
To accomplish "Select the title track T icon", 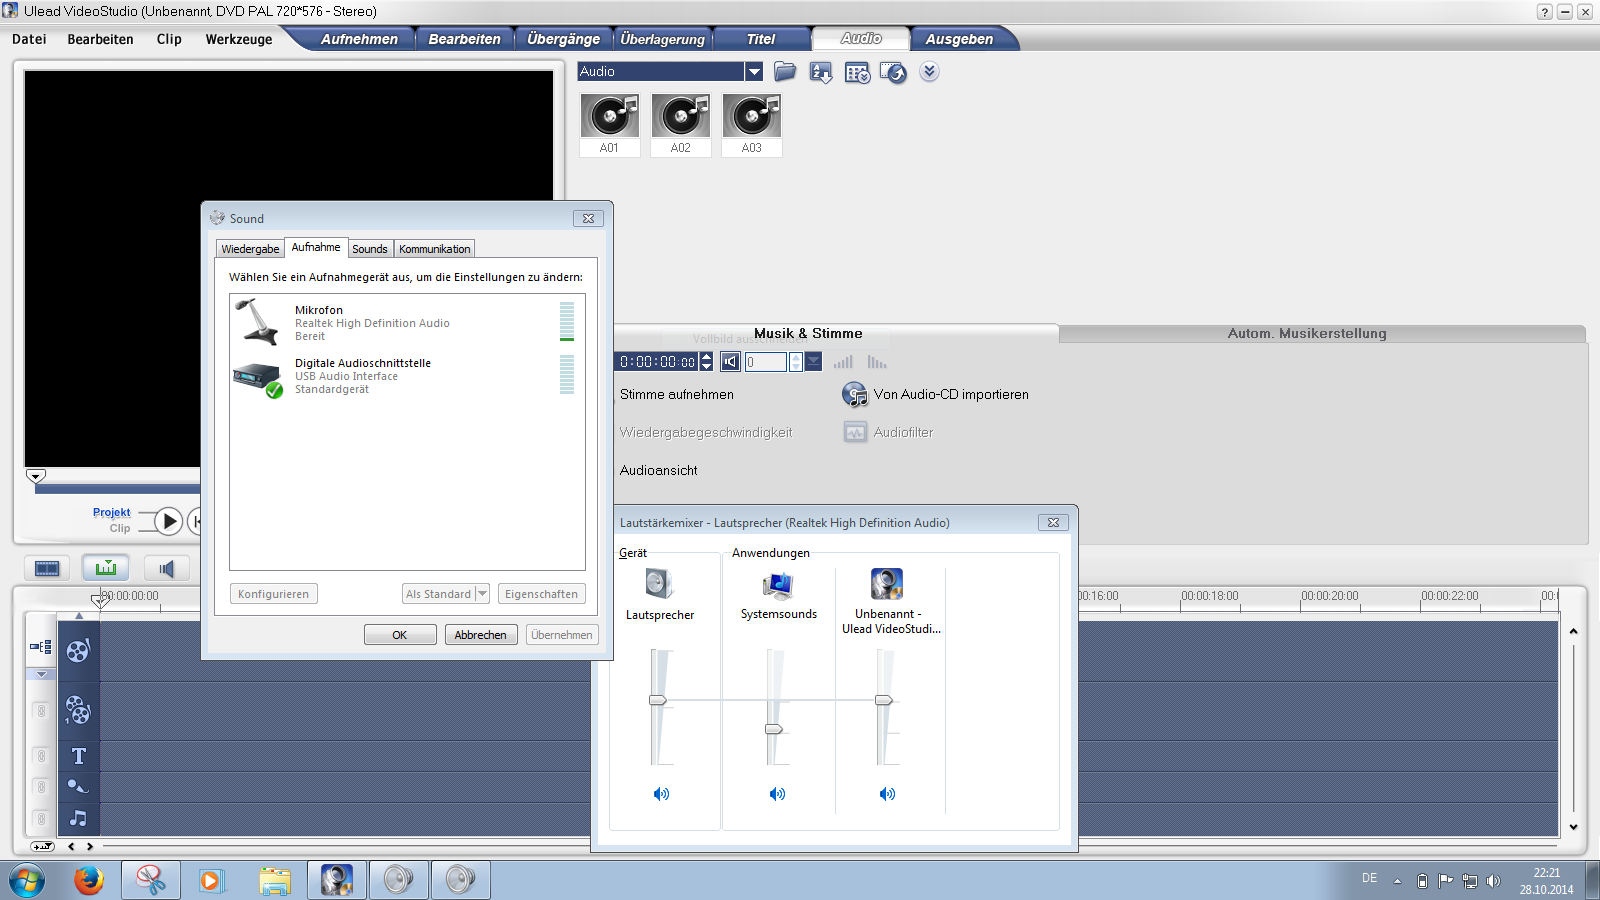I will pyautogui.click(x=78, y=756).
